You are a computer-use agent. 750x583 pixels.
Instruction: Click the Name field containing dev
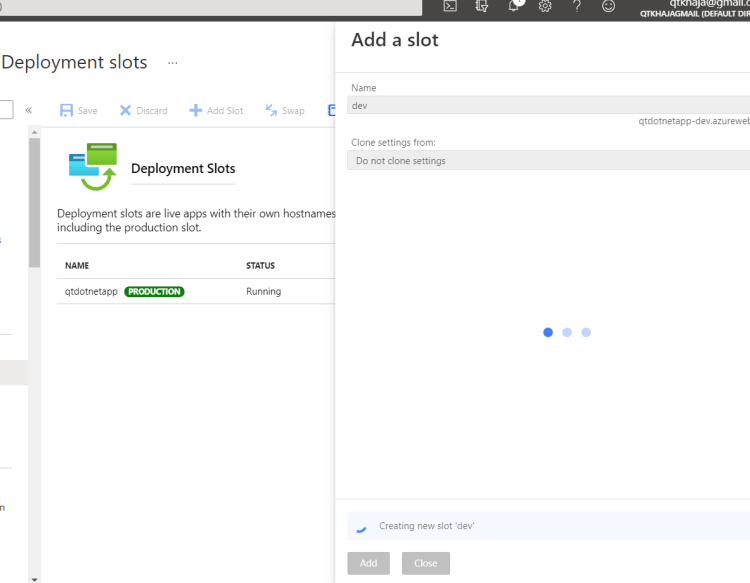pos(549,105)
